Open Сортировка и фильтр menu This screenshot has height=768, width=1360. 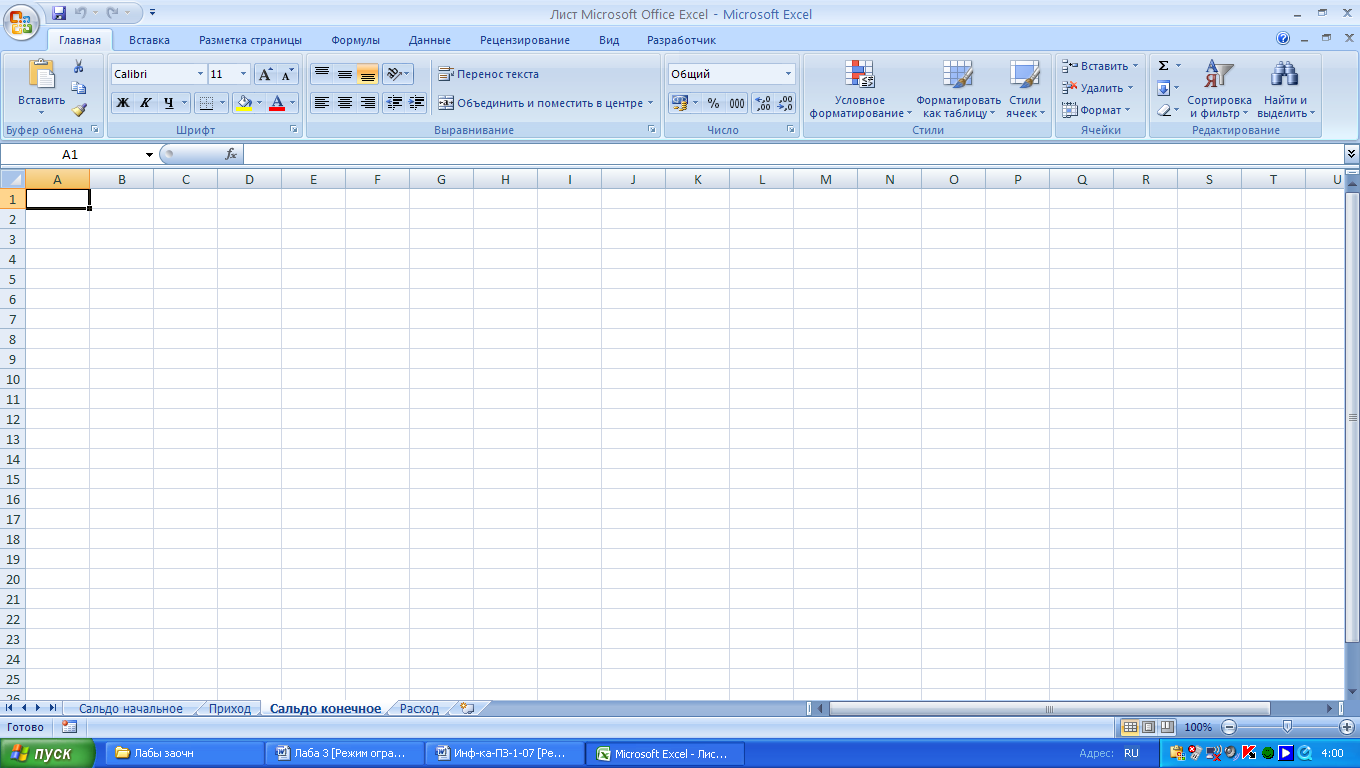click(1219, 89)
